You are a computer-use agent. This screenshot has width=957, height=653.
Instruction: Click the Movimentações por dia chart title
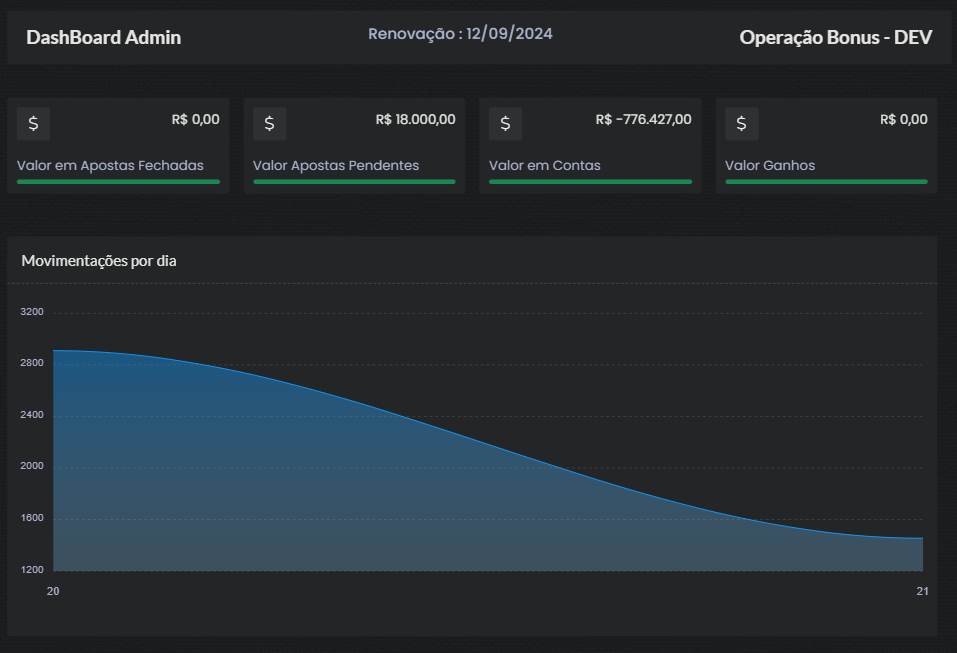click(x=99, y=261)
